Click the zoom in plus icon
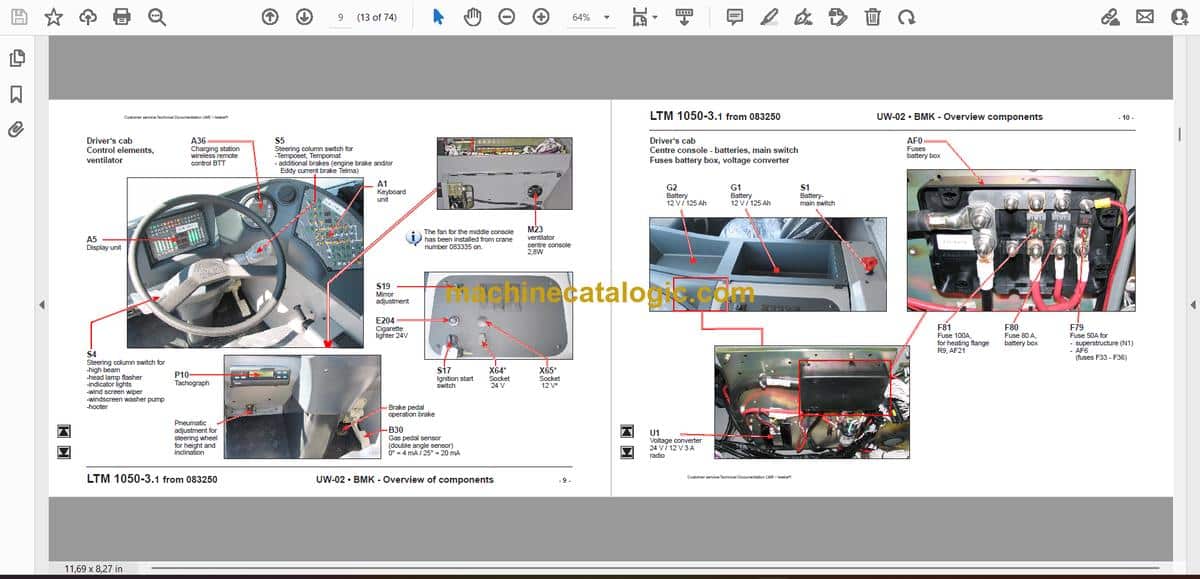The width and height of the screenshot is (1200, 579). coord(541,17)
